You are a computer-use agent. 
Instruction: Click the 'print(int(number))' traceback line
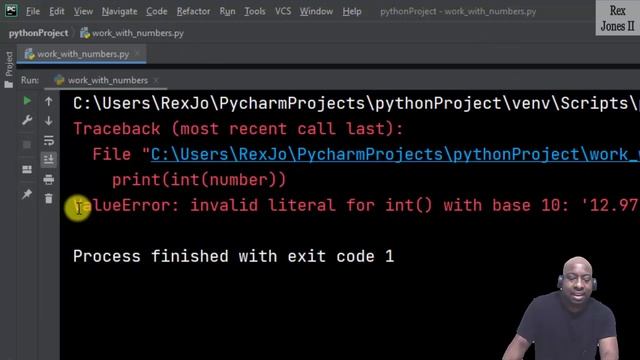tap(199, 180)
